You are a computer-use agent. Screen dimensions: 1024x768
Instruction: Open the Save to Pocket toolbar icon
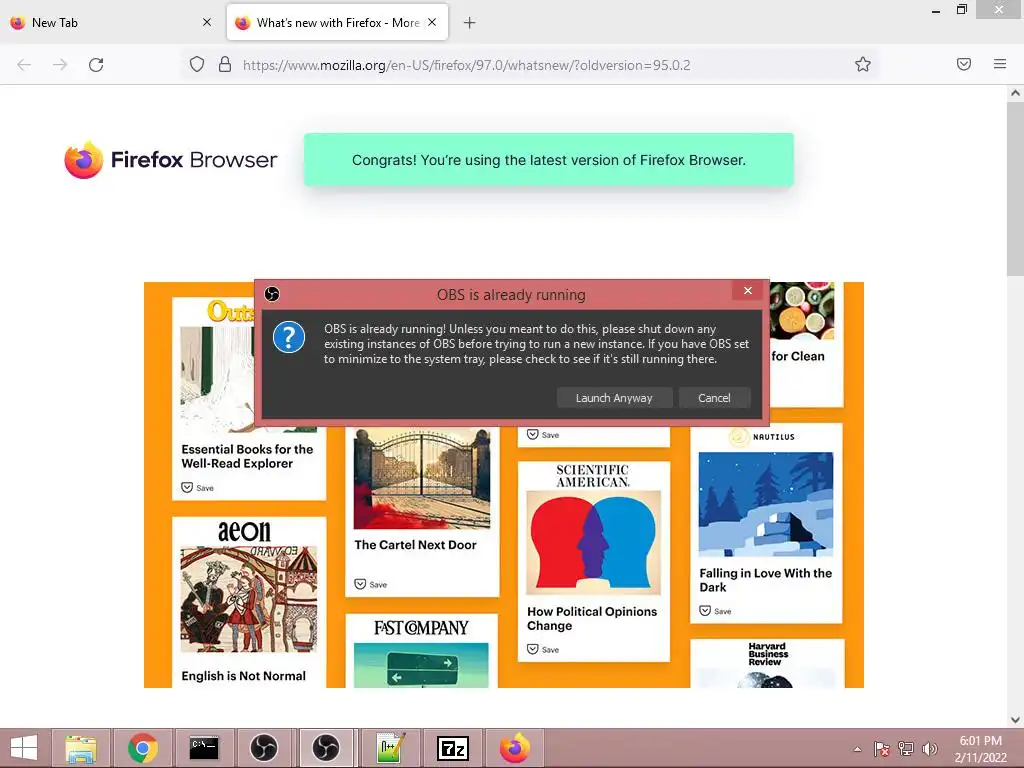coord(964,64)
